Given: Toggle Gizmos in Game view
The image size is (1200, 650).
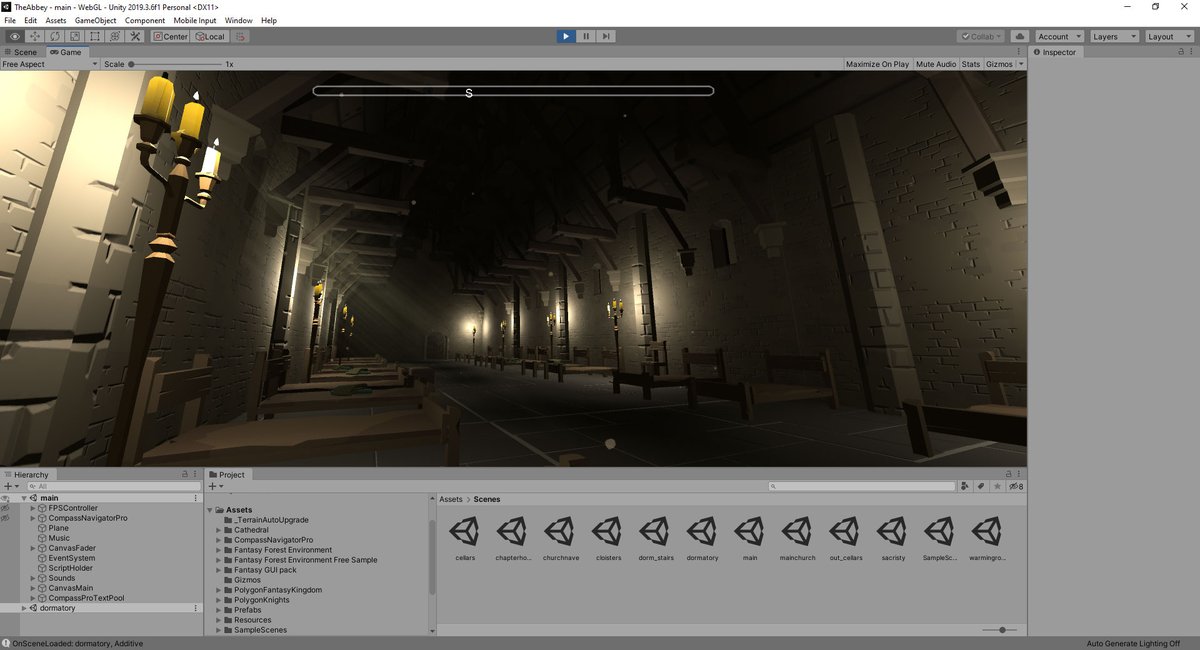Looking at the screenshot, I should click(999, 64).
